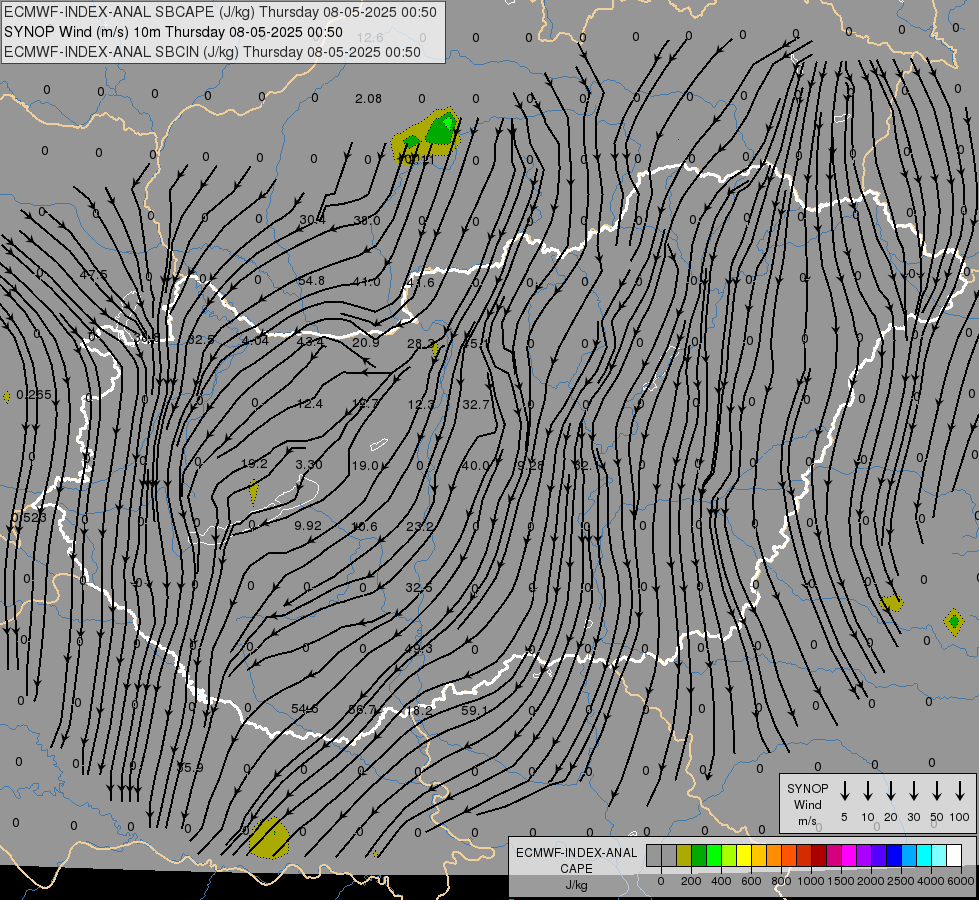Screen dimensions: 979x900
Task: Click the 'J/kg' unit label under CAPE
Action: tap(576, 885)
